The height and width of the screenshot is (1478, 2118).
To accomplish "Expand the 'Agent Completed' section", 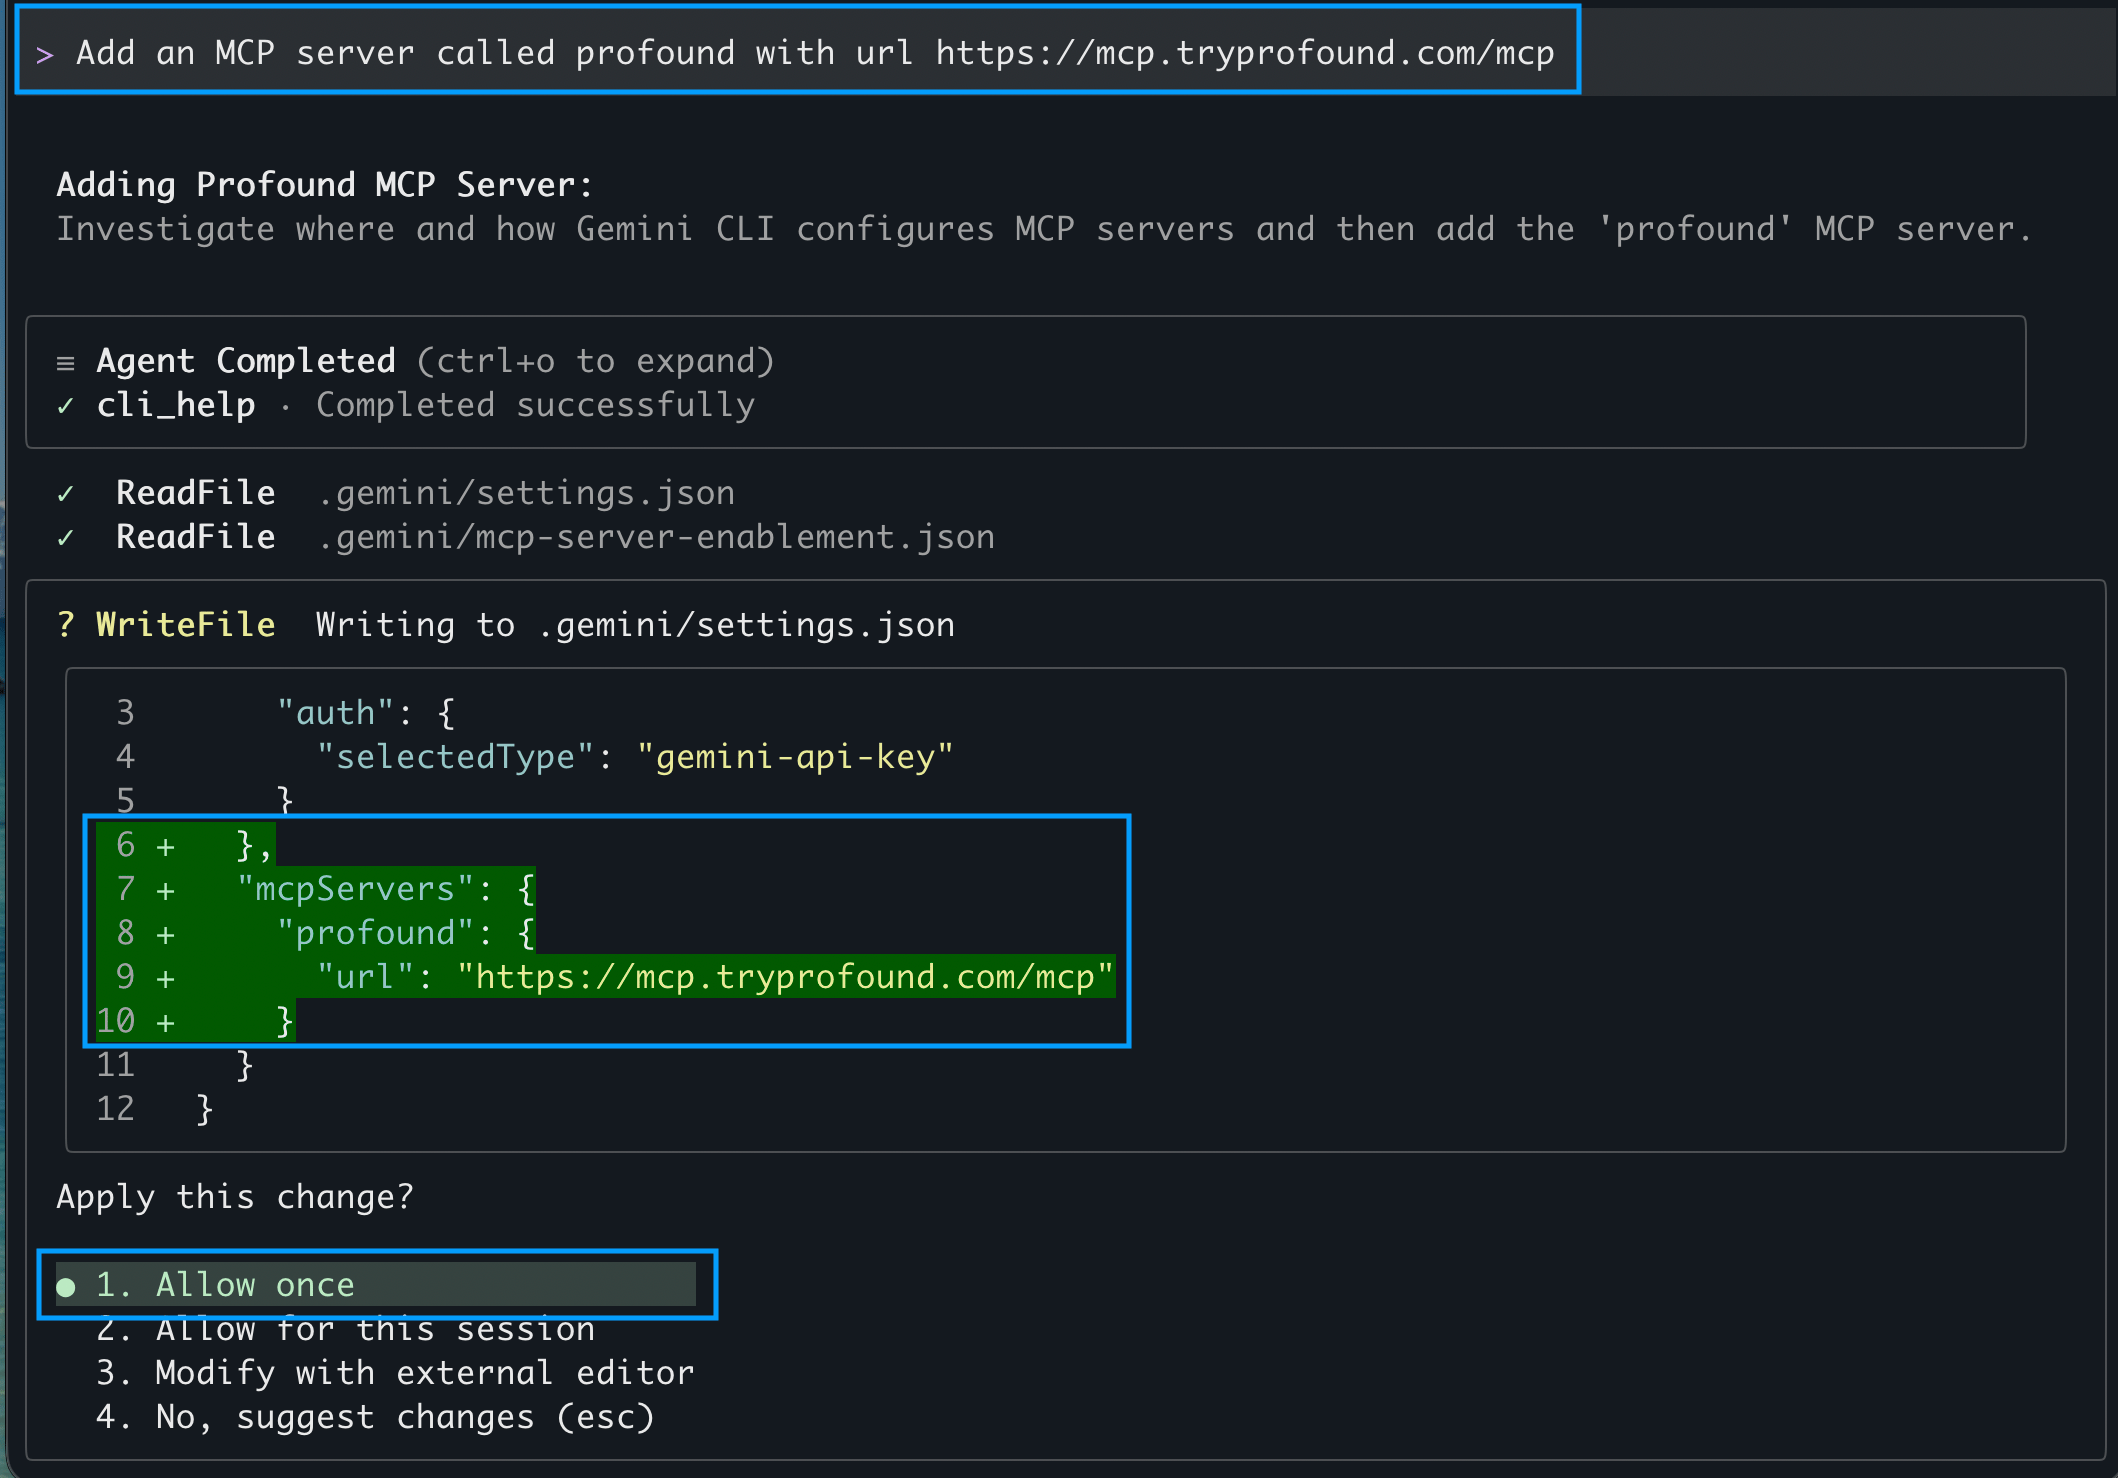I will pyautogui.click(x=435, y=361).
